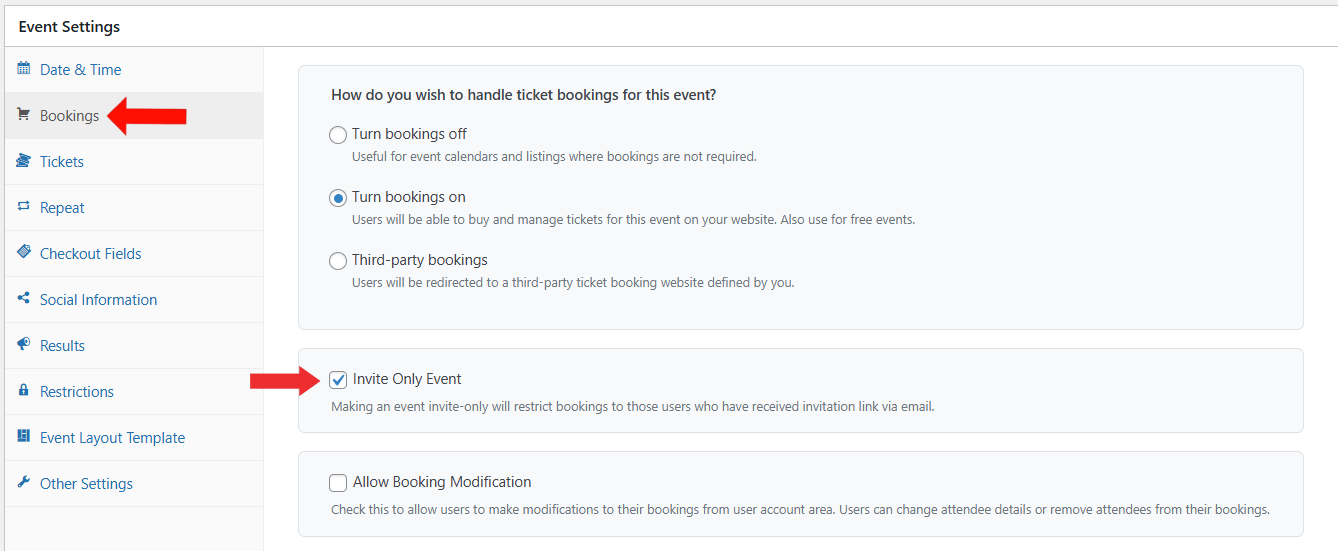This screenshot has height=551, width=1338.
Task: Switch to Social Information tab
Action: coord(134,300)
